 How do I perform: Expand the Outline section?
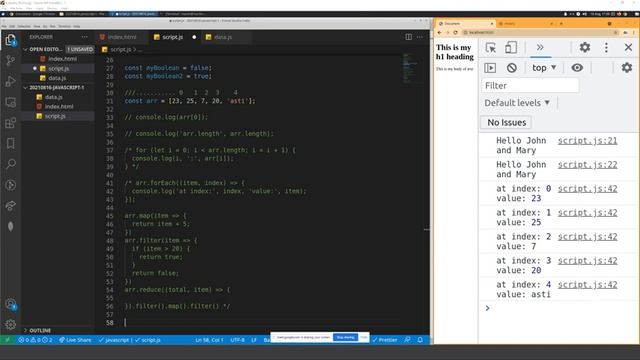tap(40, 330)
